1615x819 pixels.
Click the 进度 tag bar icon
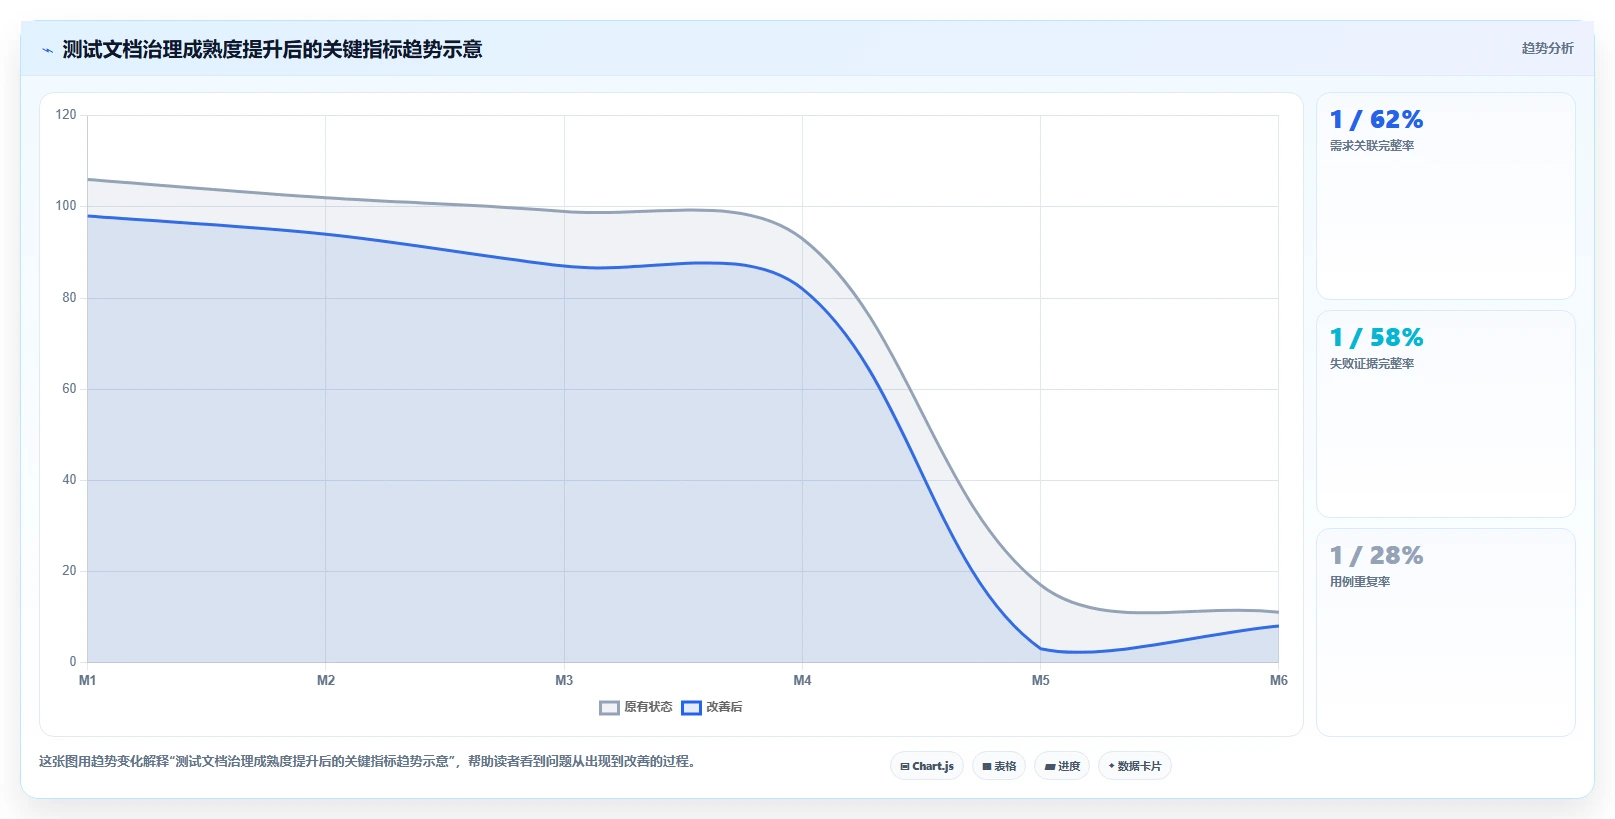click(x=1050, y=767)
